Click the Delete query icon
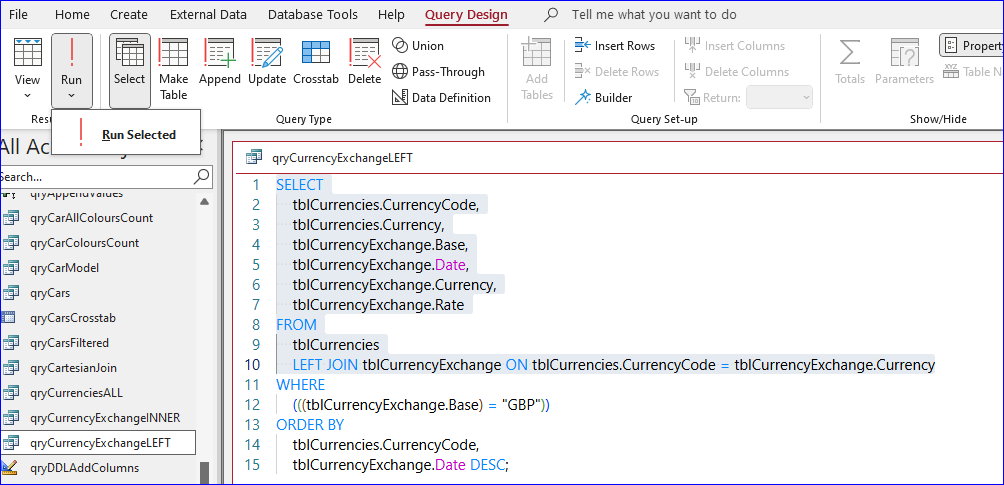Viewport: 1004px width, 485px height. pos(364,53)
